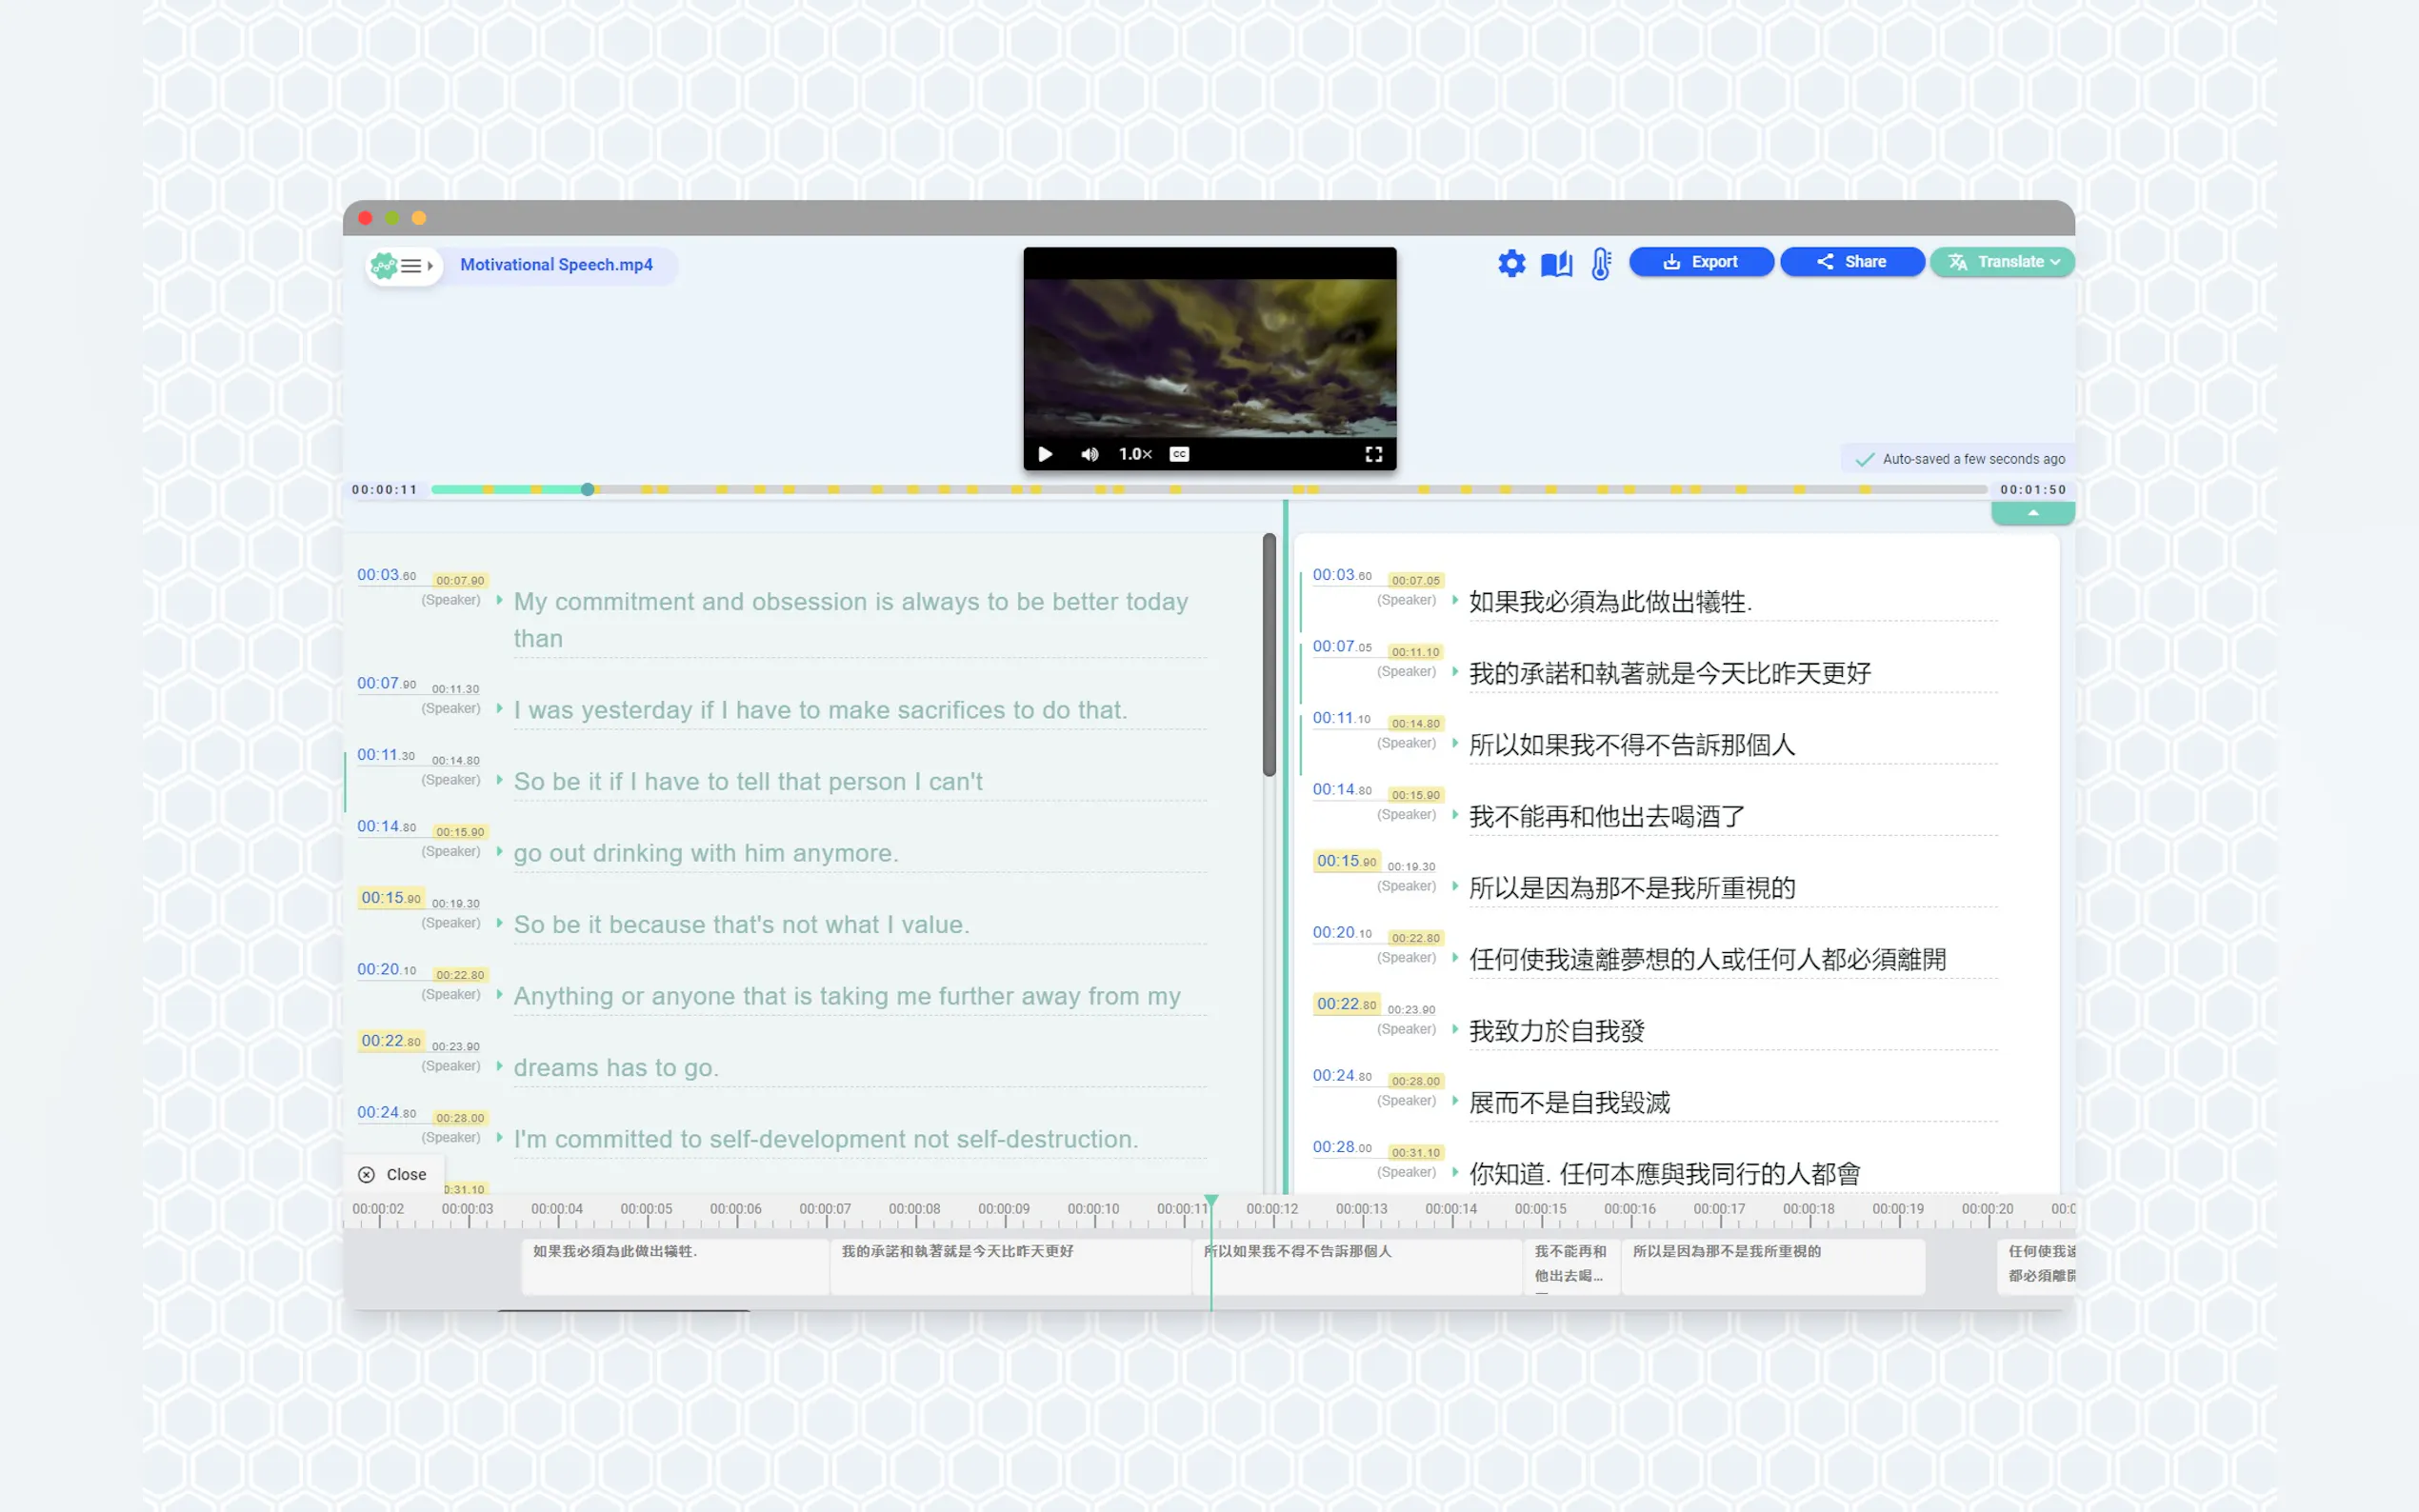The height and width of the screenshot is (1512, 2419).
Task: Click the Share button
Action: pyautogui.click(x=1851, y=262)
